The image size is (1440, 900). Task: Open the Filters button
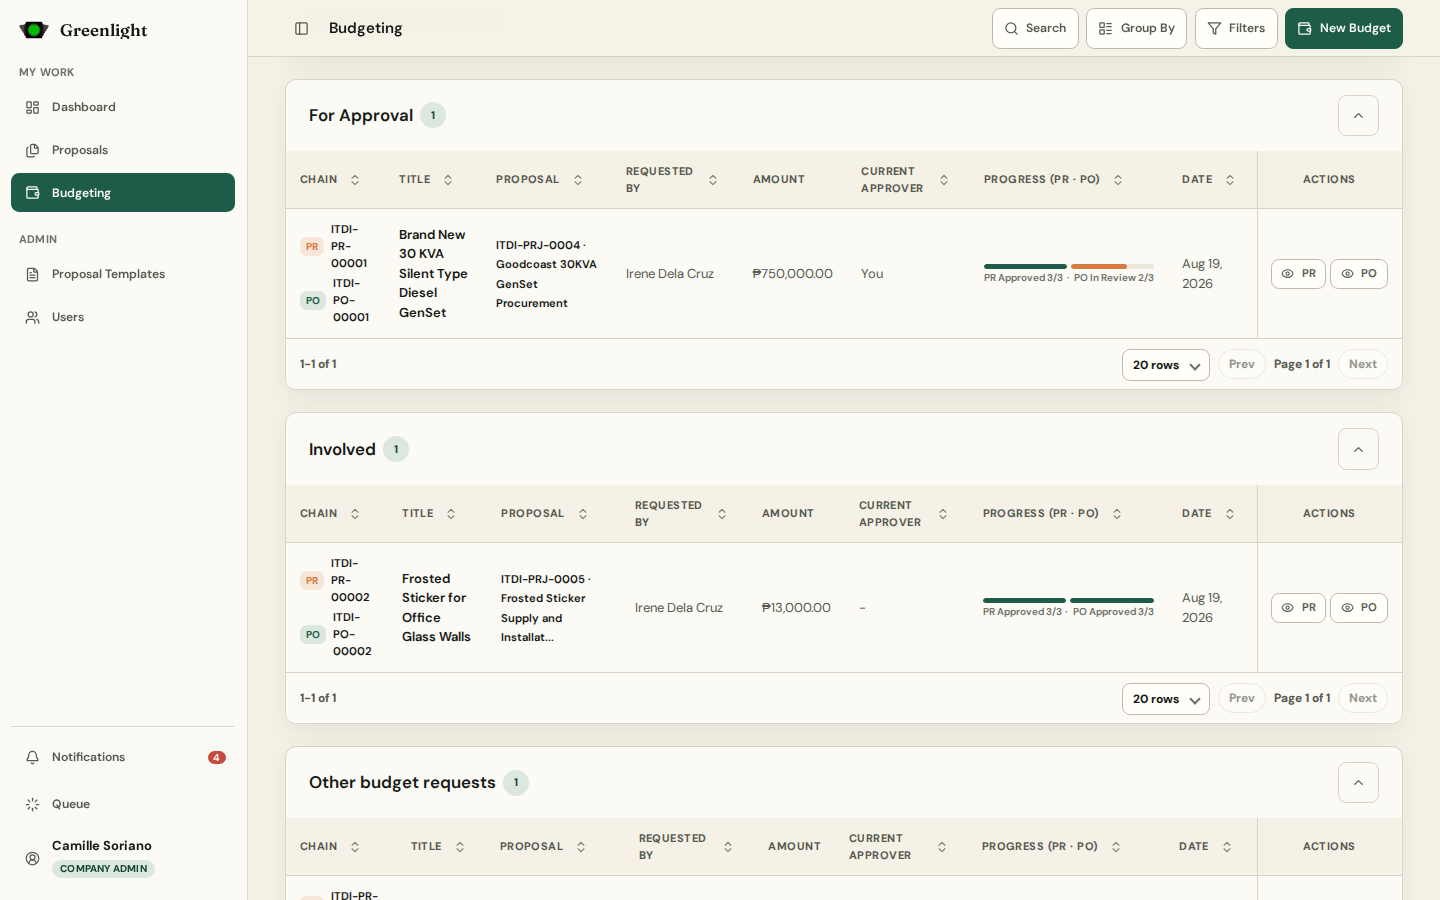click(1236, 29)
